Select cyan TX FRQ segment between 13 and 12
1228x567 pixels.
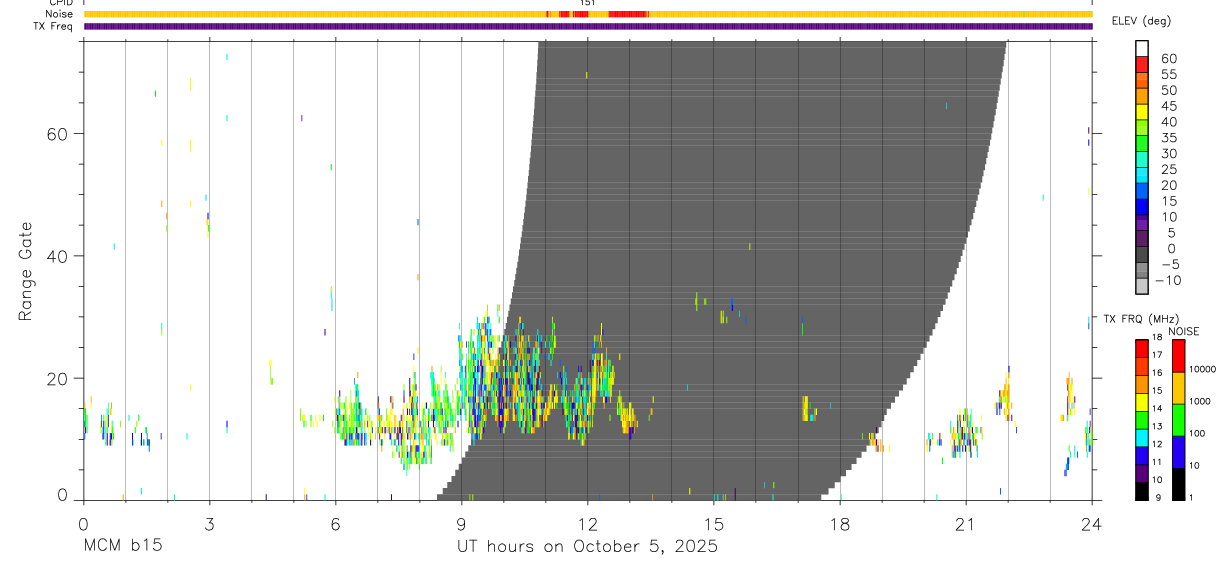(x=1141, y=436)
